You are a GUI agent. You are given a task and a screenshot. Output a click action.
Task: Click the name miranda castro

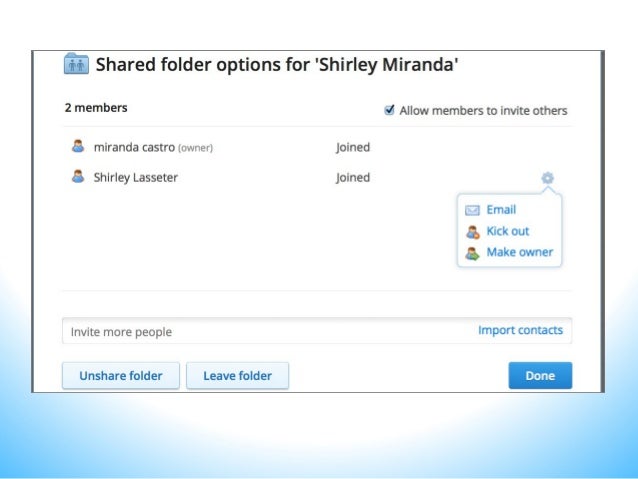[134, 147]
